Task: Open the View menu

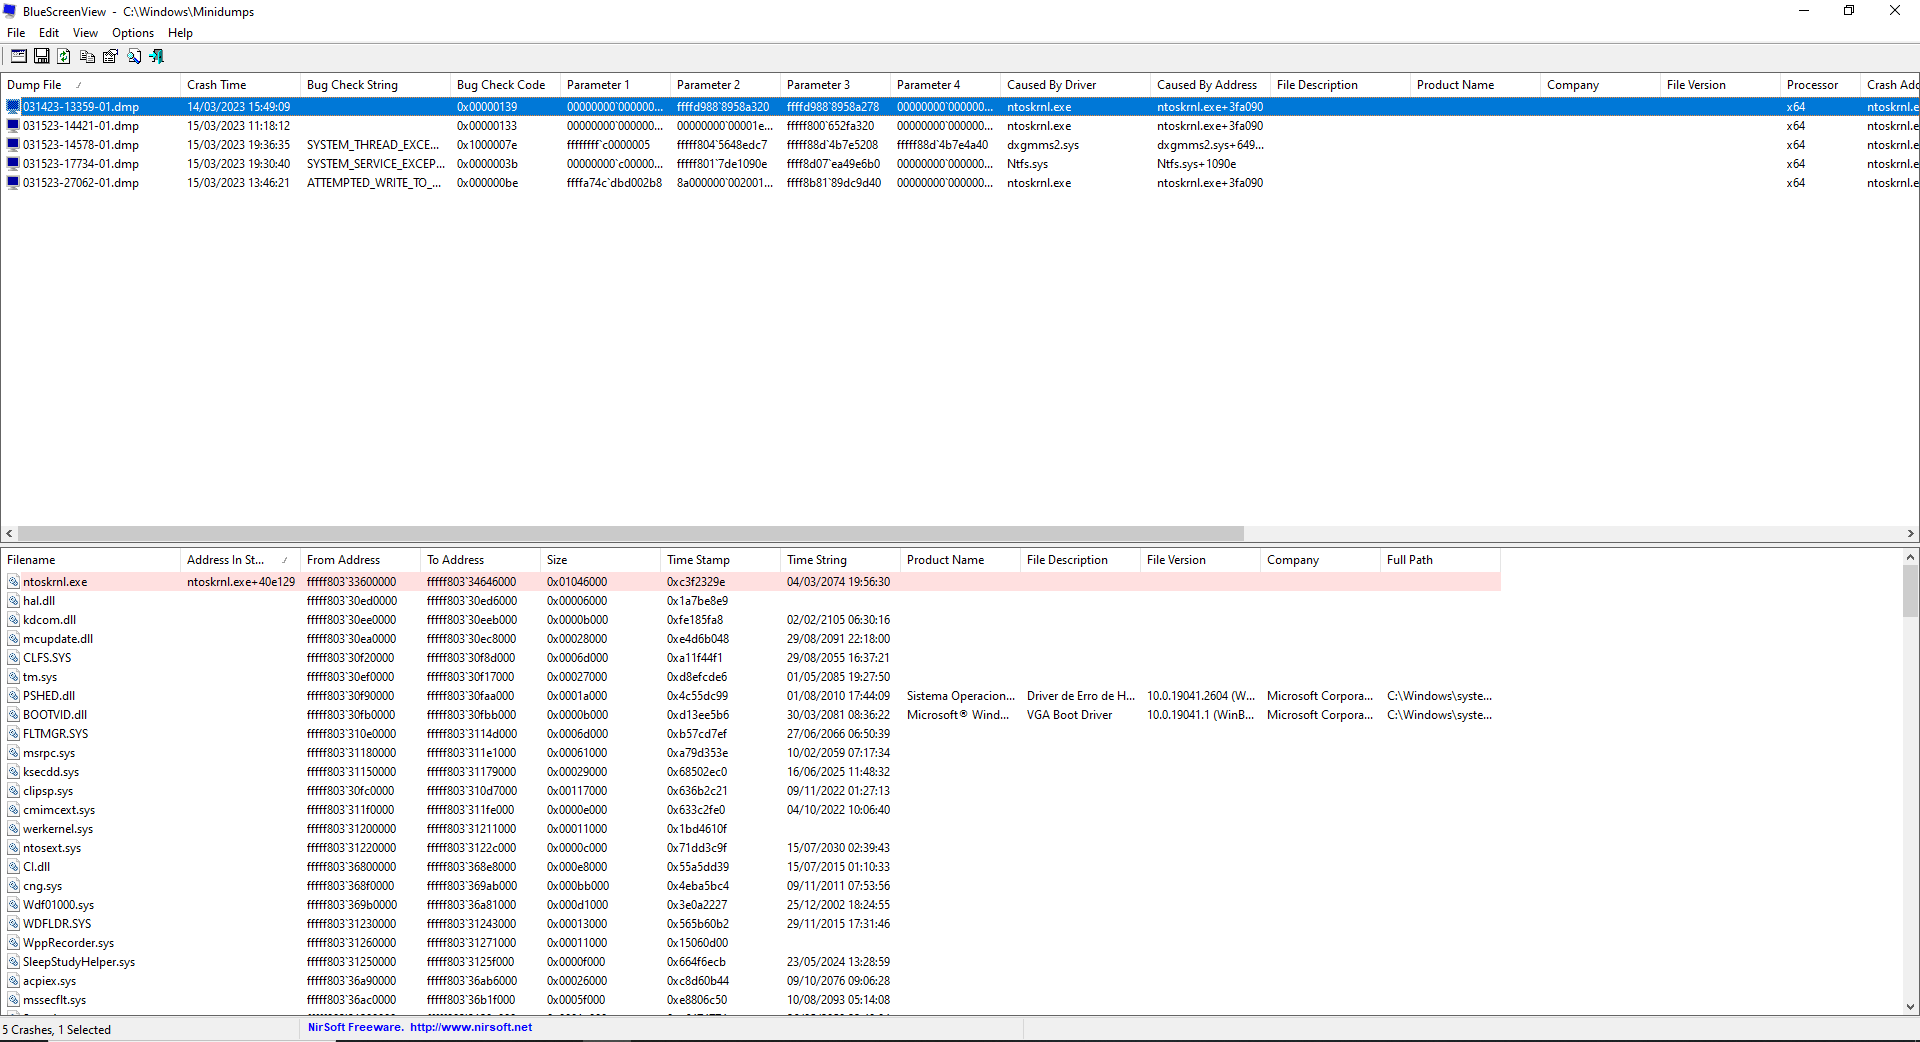Action: pos(85,33)
